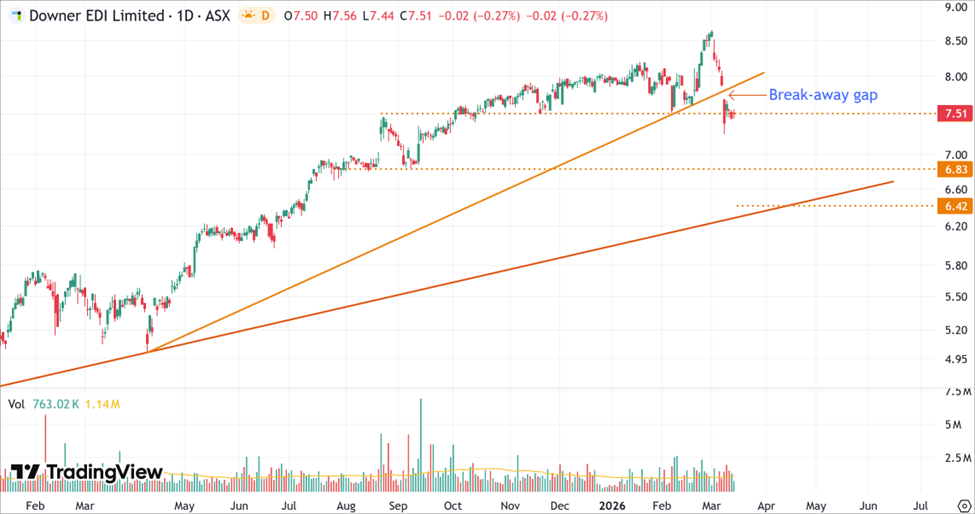Image resolution: width=975 pixels, height=514 pixels.
Task: Click the low value L7.44
Action: (x=376, y=16)
